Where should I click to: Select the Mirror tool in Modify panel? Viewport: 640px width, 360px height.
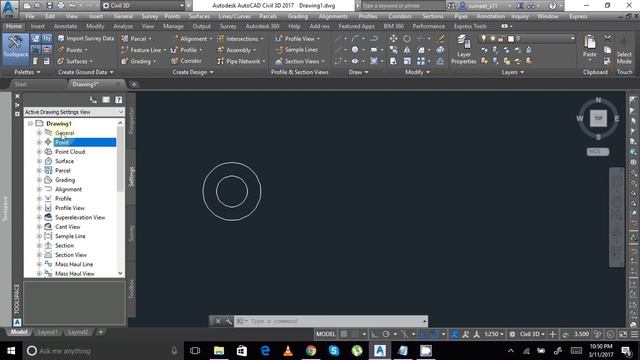tap(407, 50)
